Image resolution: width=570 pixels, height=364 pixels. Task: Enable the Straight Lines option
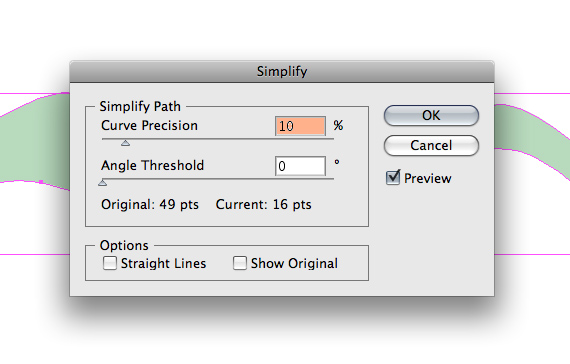point(110,263)
